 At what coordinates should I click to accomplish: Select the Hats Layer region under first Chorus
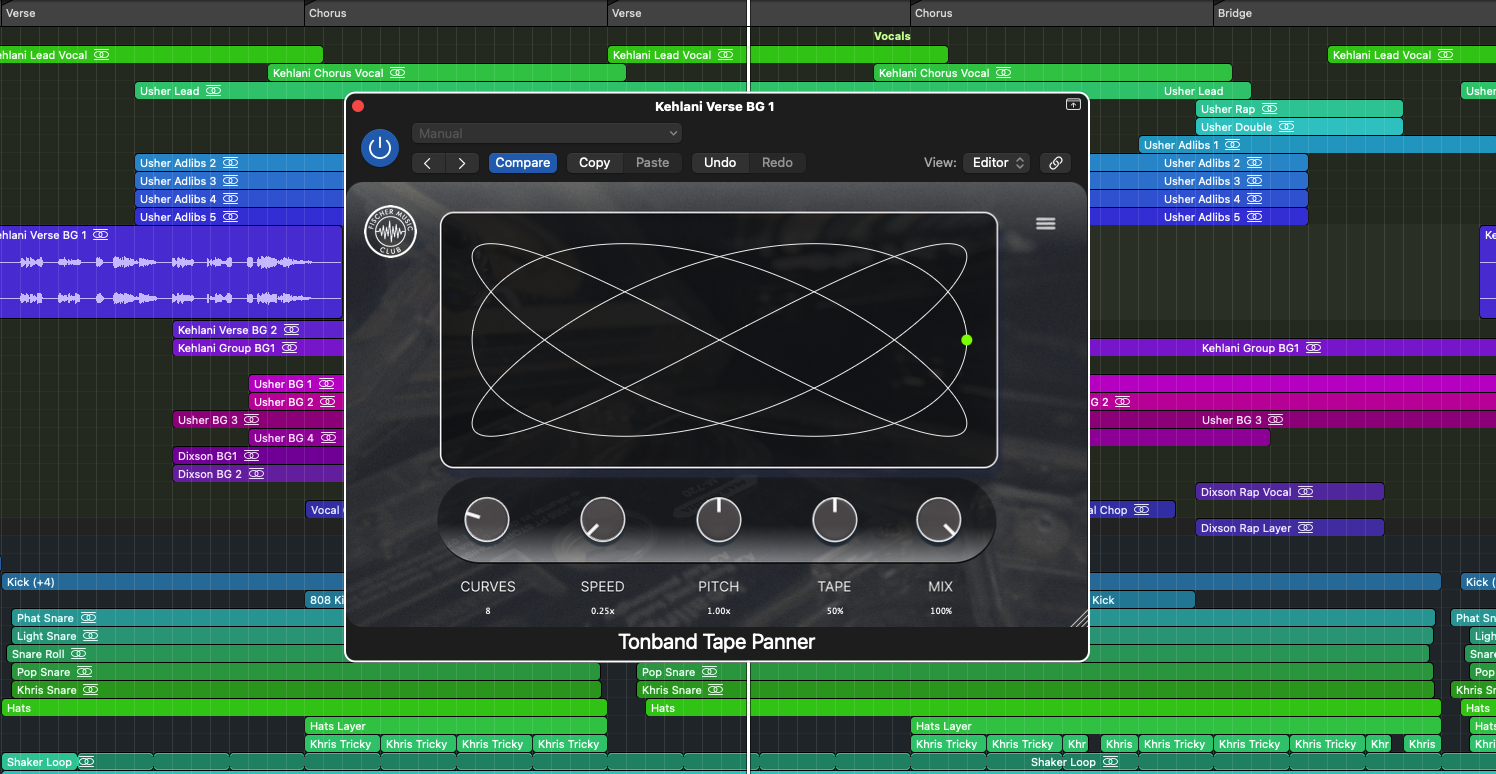pos(456,726)
